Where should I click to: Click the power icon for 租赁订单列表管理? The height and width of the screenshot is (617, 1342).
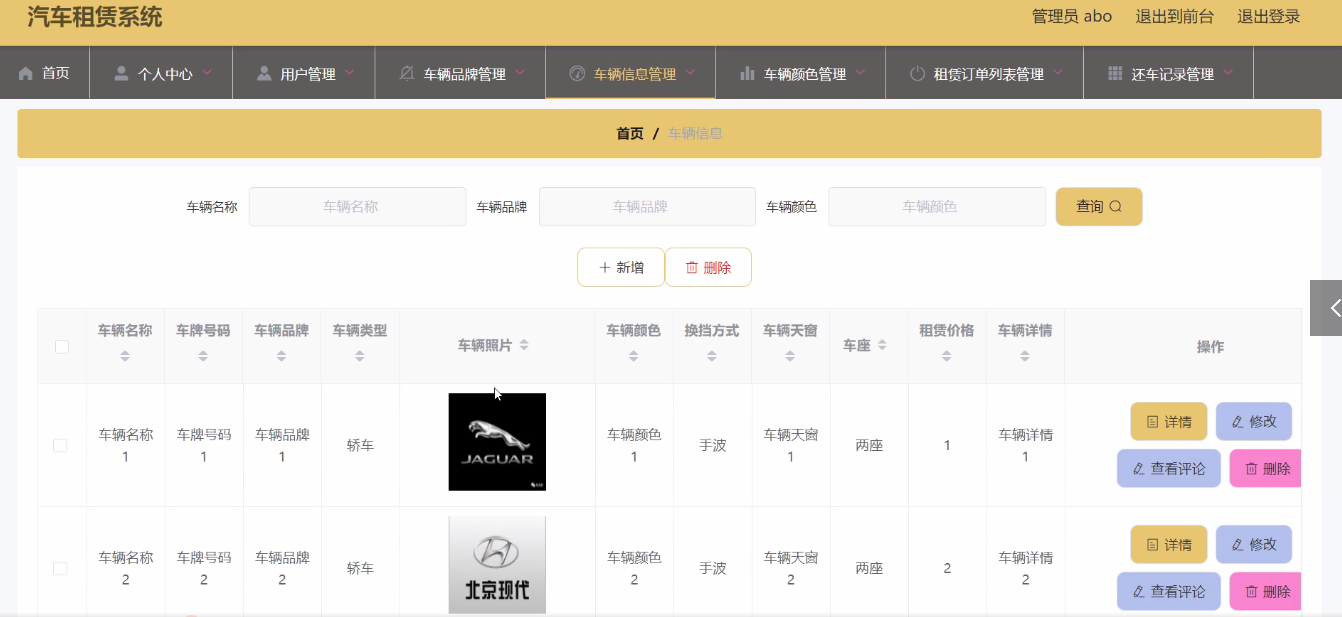coord(917,74)
